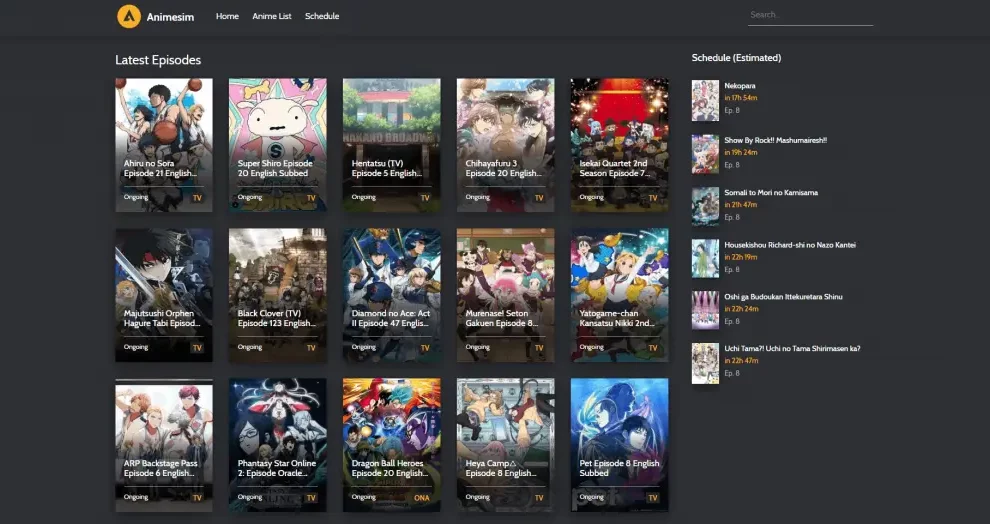
Task: Click Ongoing status on Ahiru no Sora
Action: pyautogui.click(x=136, y=197)
